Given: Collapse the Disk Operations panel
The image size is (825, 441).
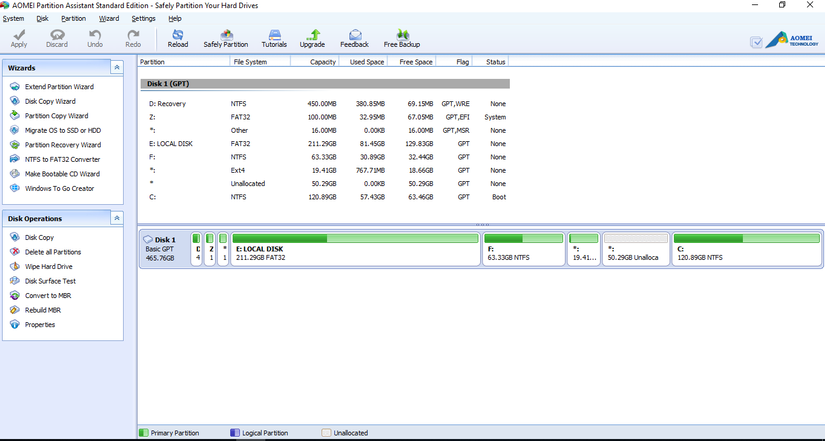Looking at the screenshot, I should pos(117,218).
